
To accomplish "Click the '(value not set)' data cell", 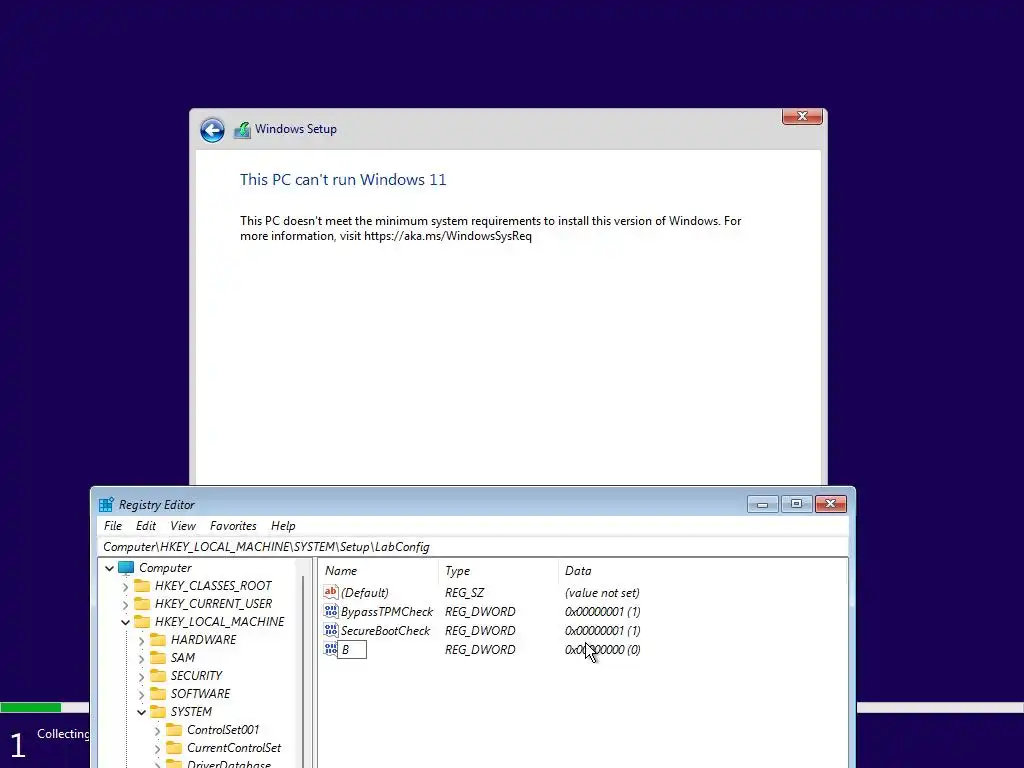I will 602,593.
